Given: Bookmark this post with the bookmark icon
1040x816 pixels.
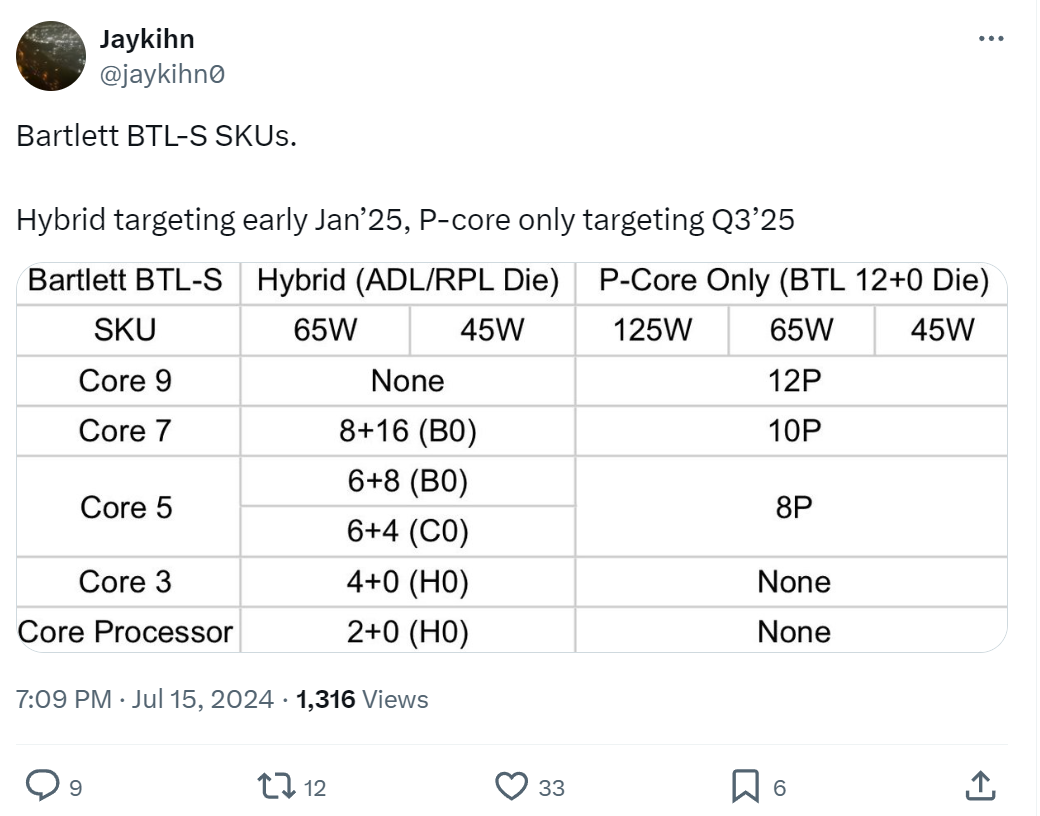Looking at the screenshot, I should point(745,787).
